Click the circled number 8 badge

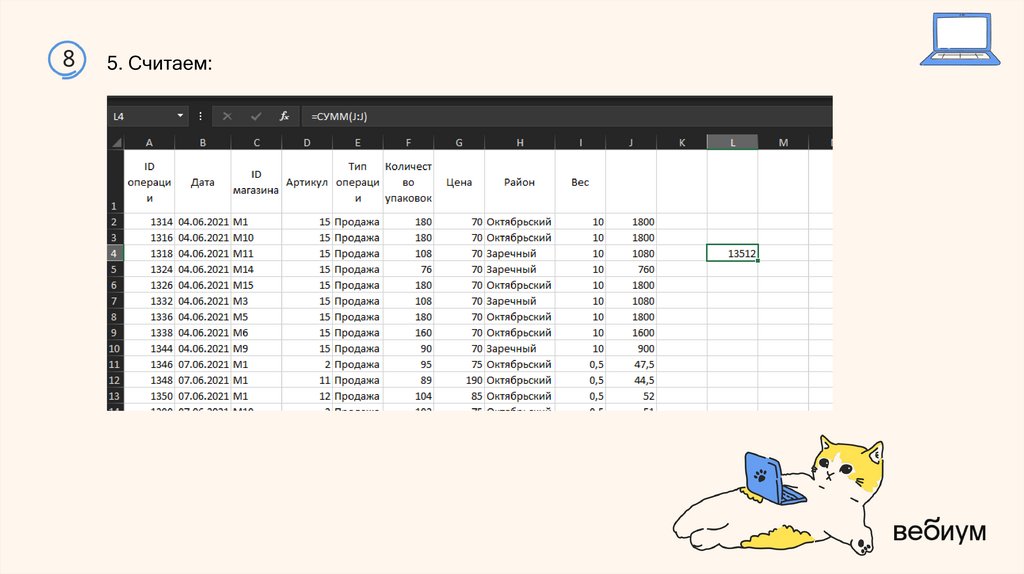click(x=68, y=60)
